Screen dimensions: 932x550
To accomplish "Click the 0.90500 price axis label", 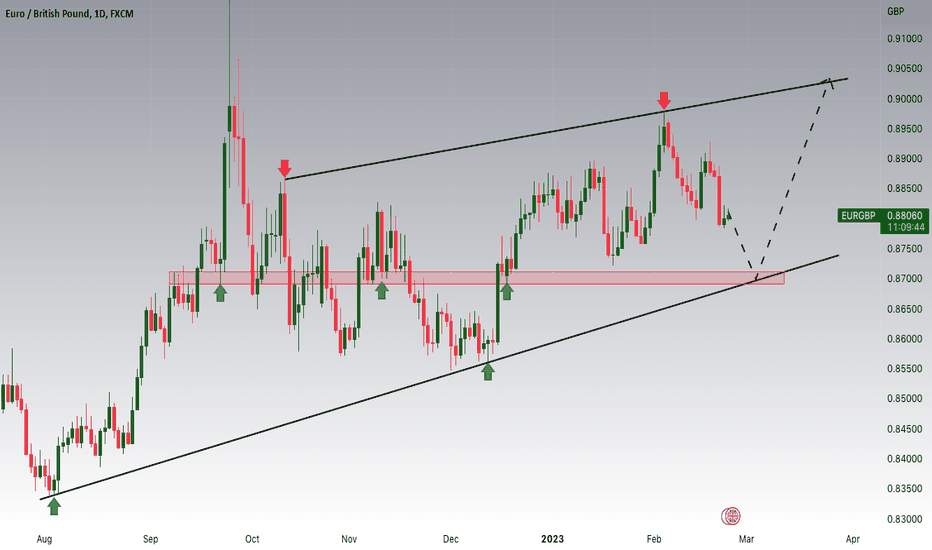I will pyautogui.click(x=905, y=68).
